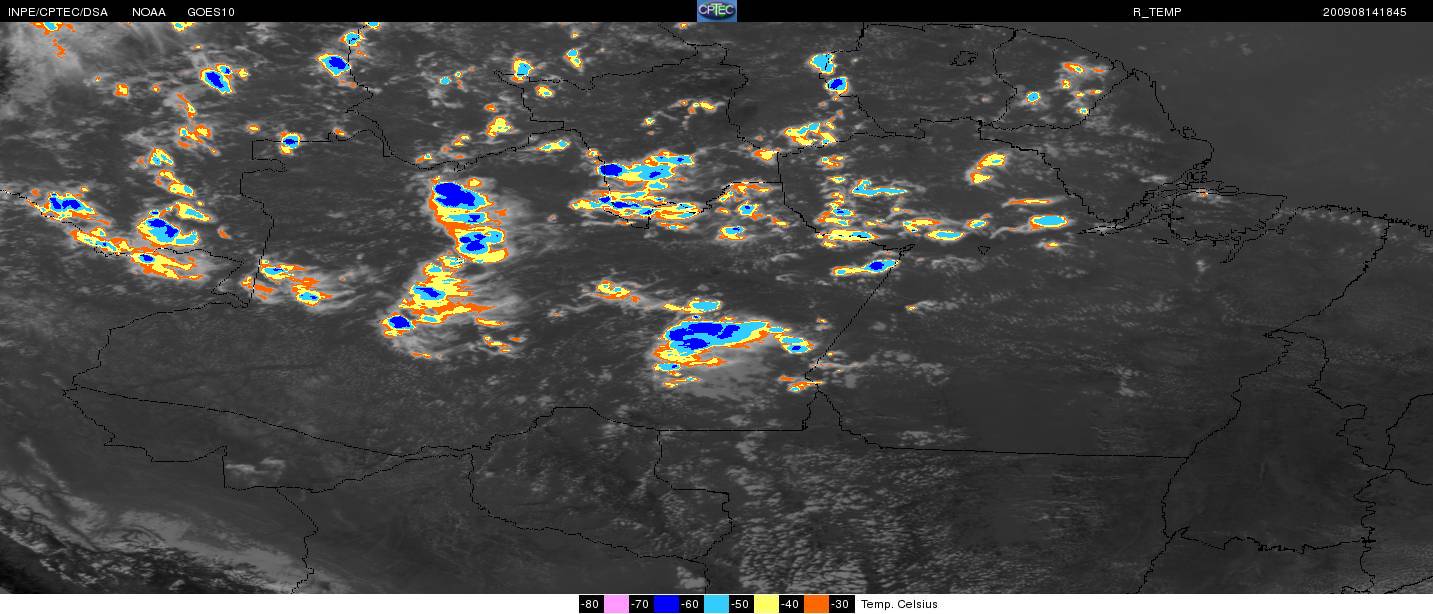Click the cyan legend color swatch
The height and width of the screenshot is (614, 1433).
(x=716, y=604)
